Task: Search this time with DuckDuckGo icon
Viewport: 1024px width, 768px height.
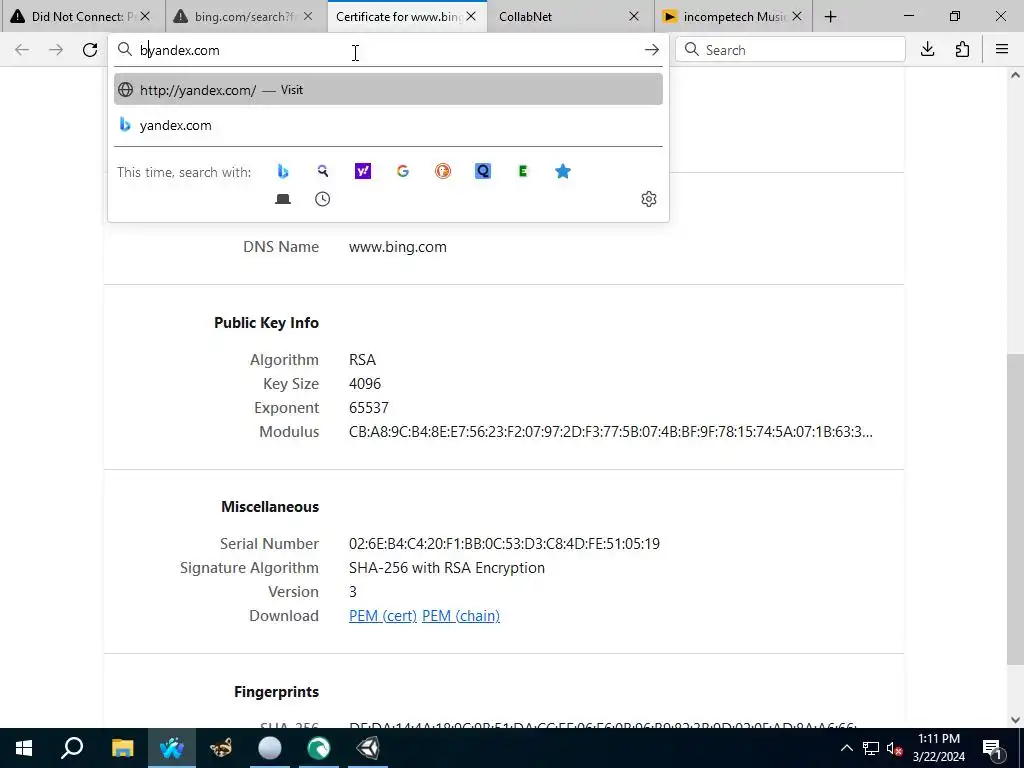Action: click(x=443, y=171)
